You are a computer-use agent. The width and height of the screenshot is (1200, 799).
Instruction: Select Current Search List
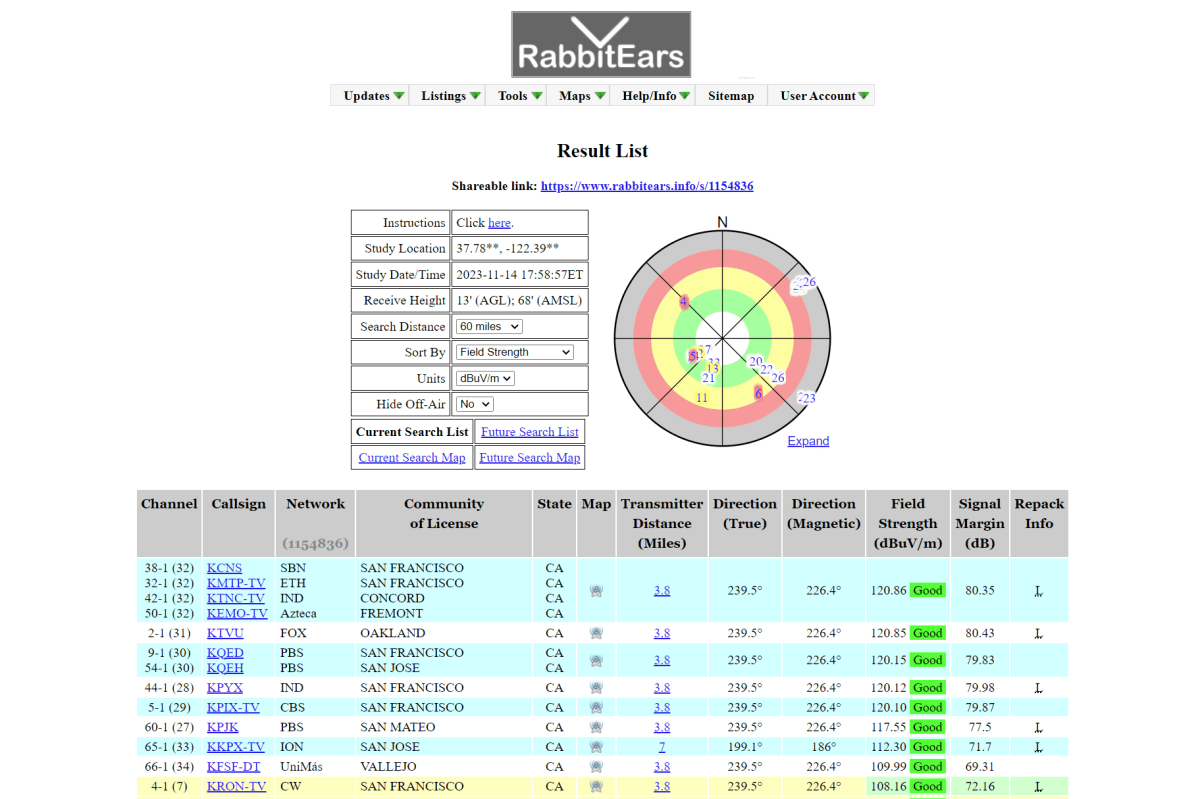[x=412, y=432]
